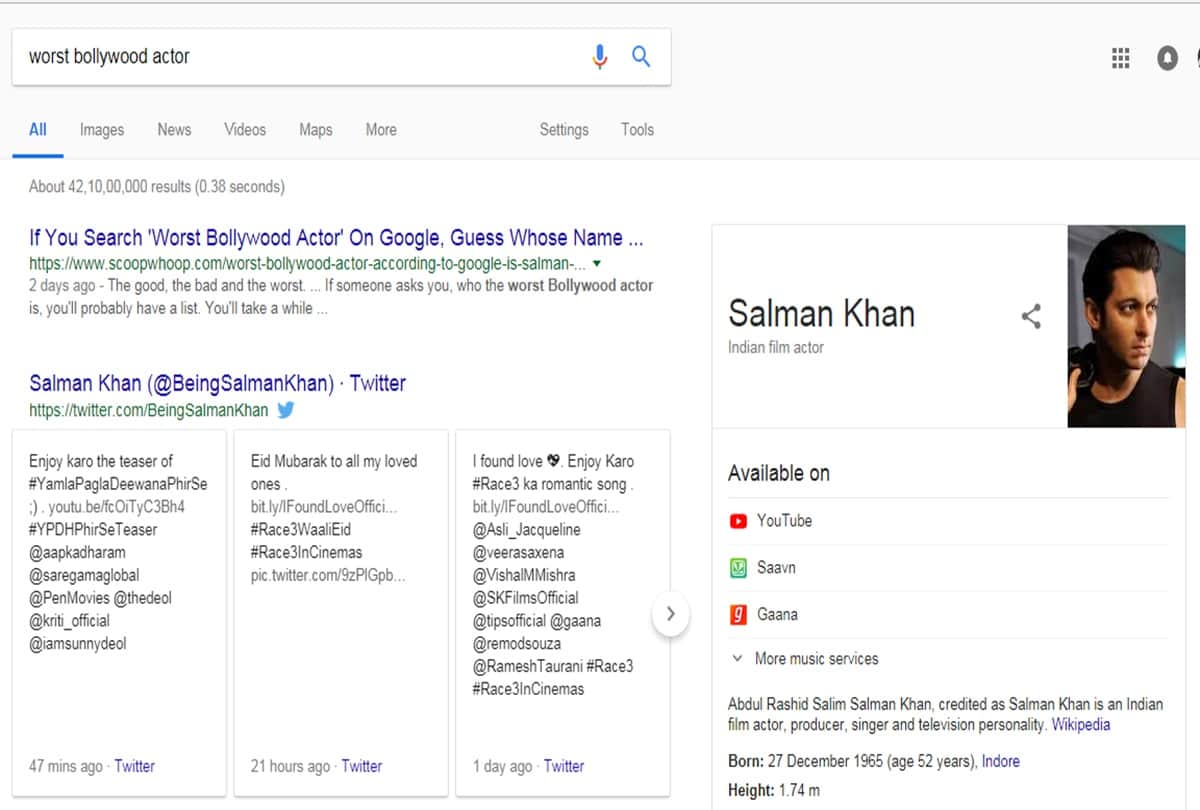Click the share icon beside Salman Khan

[1031, 317]
